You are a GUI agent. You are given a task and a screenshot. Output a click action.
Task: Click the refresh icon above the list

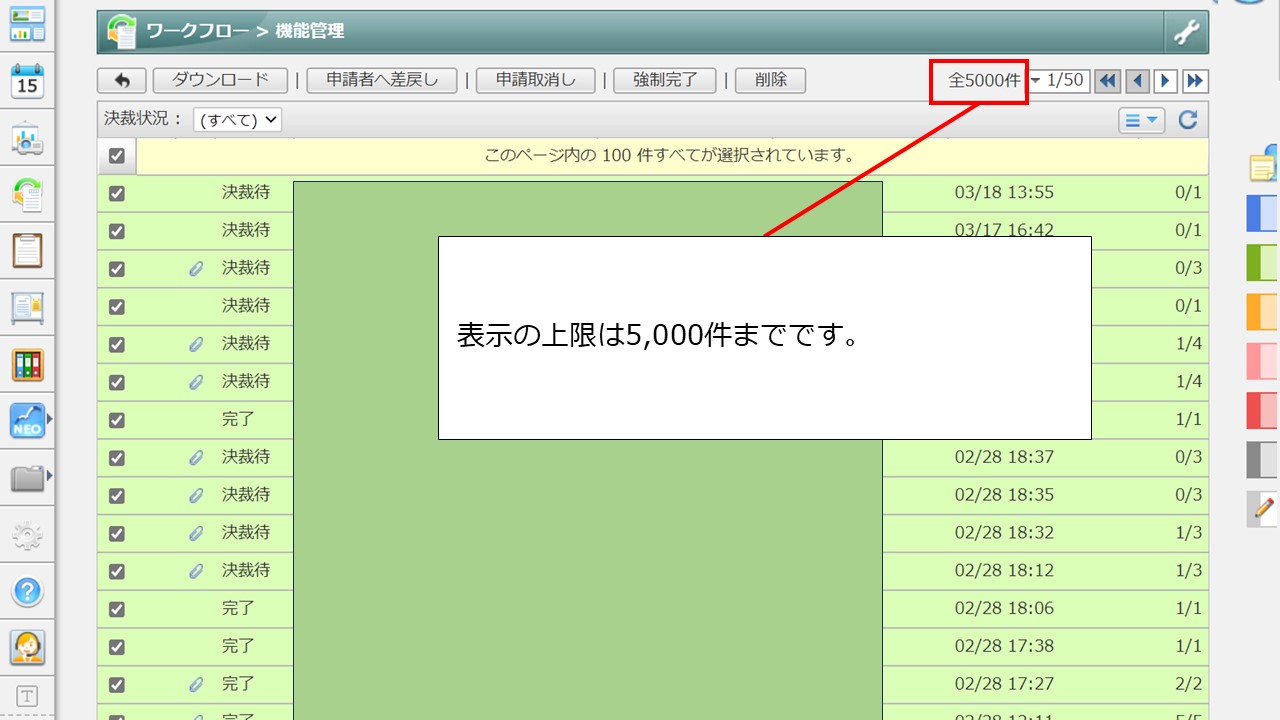1187,120
